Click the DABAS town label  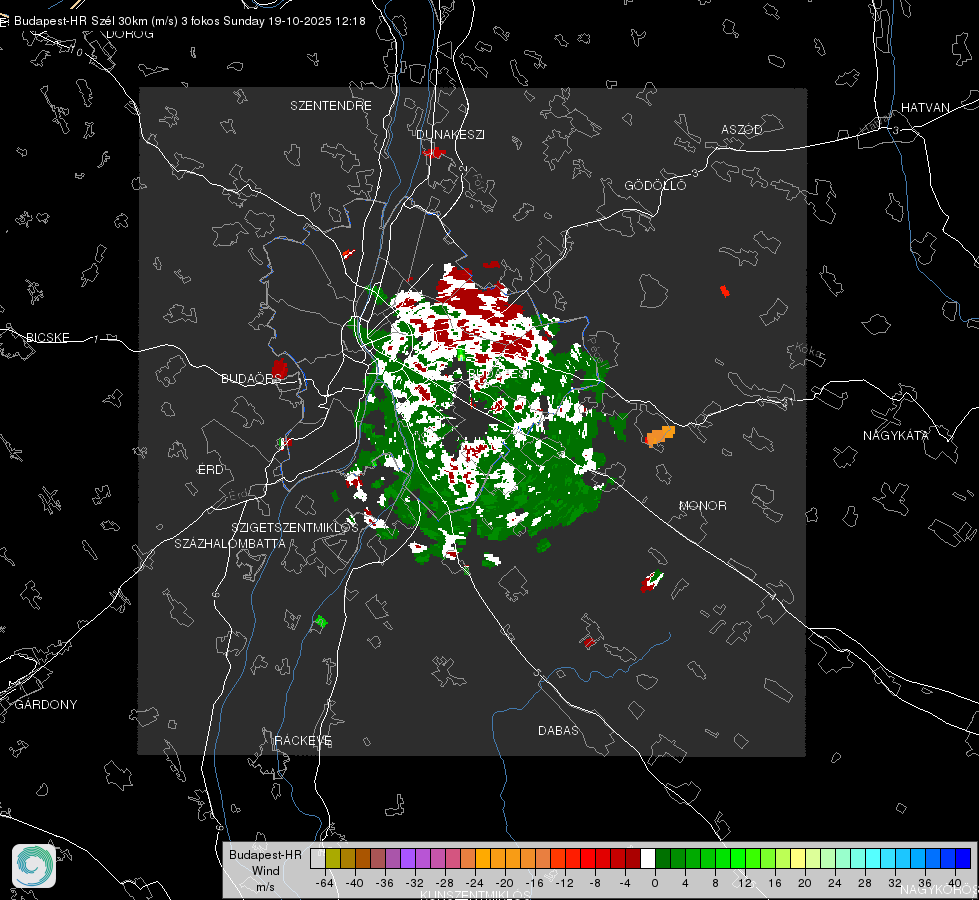tap(558, 730)
